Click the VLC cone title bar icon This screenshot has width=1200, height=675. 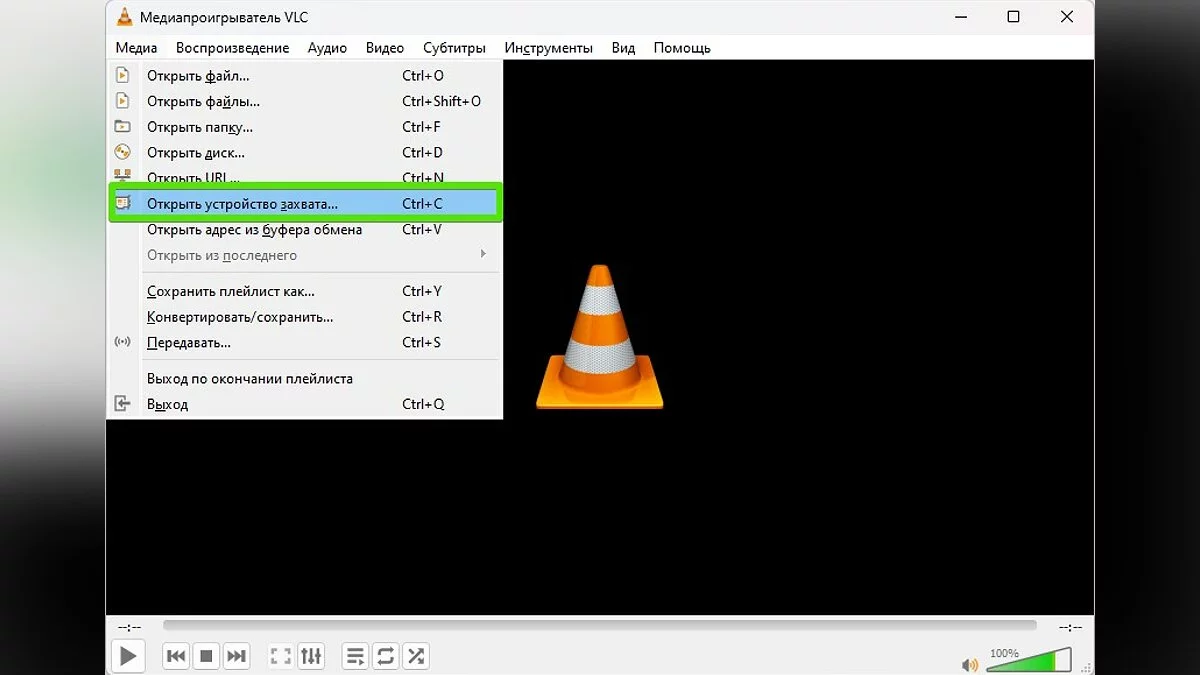(x=124, y=16)
